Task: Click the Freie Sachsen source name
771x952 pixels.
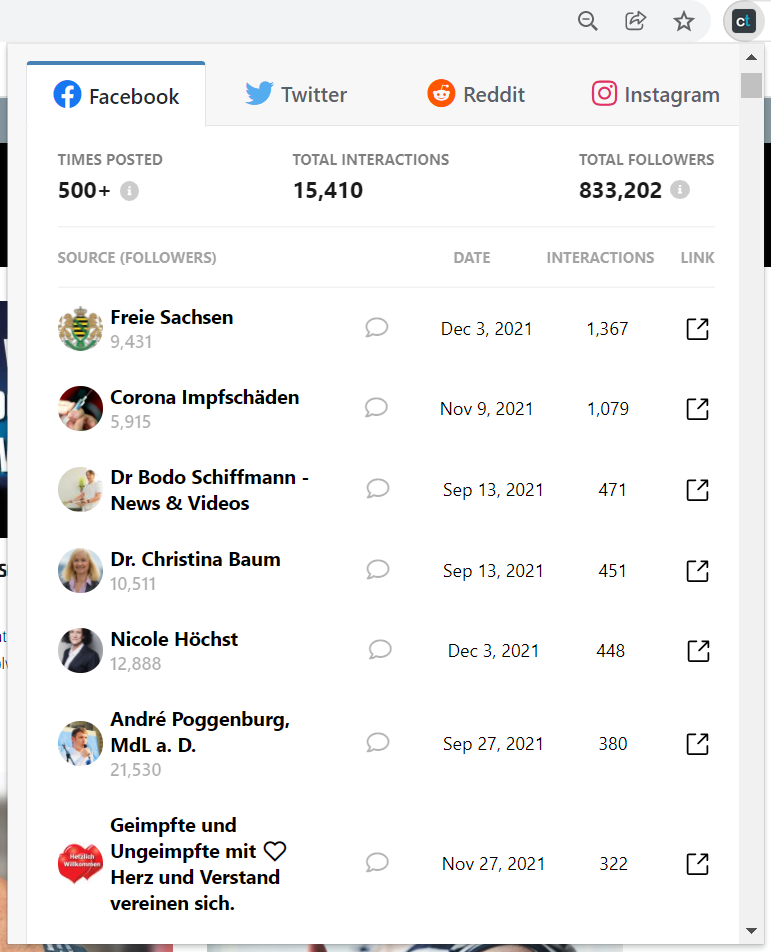Action: (x=172, y=317)
